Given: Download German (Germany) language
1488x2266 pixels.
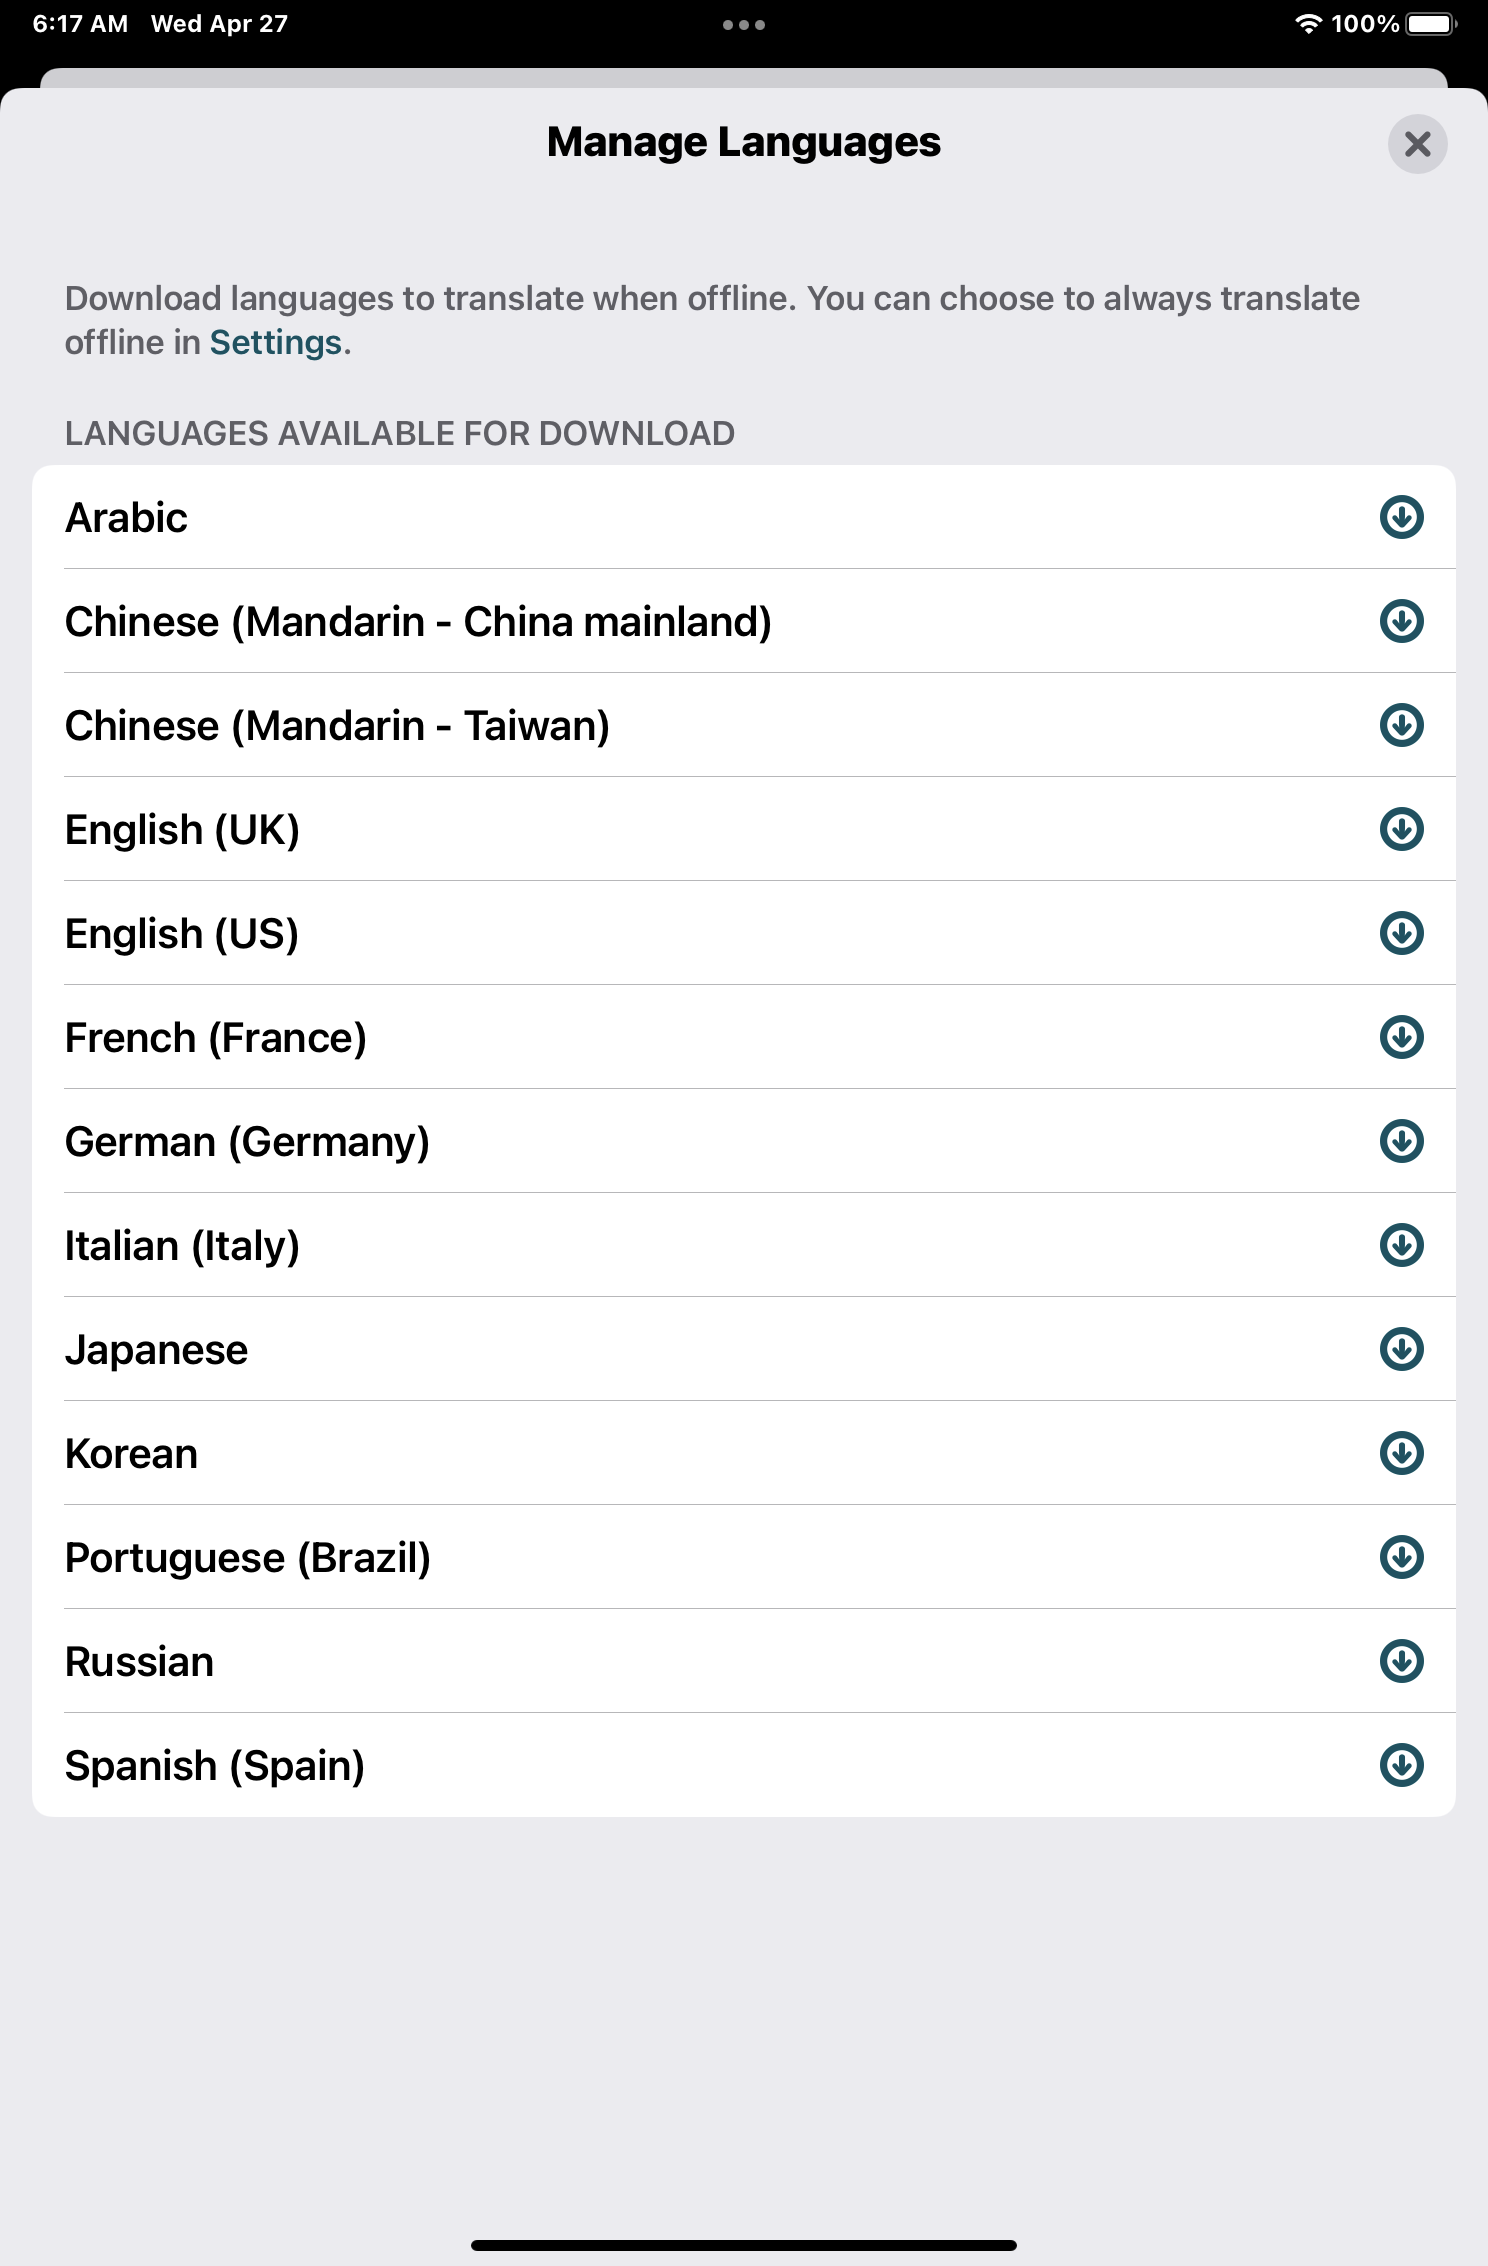Looking at the screenshot, I should (x=1401, y=1142).
